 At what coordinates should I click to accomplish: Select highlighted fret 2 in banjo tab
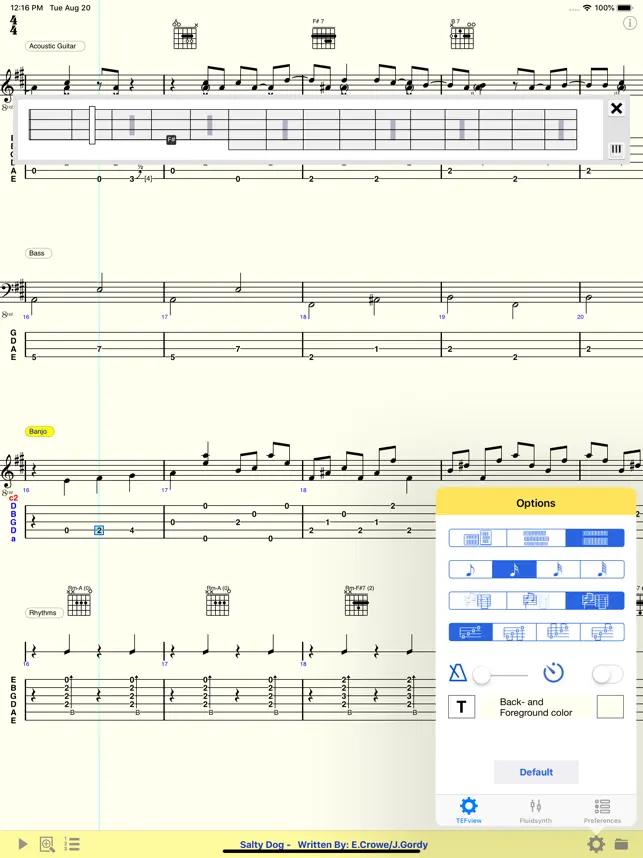coord(99,530)
